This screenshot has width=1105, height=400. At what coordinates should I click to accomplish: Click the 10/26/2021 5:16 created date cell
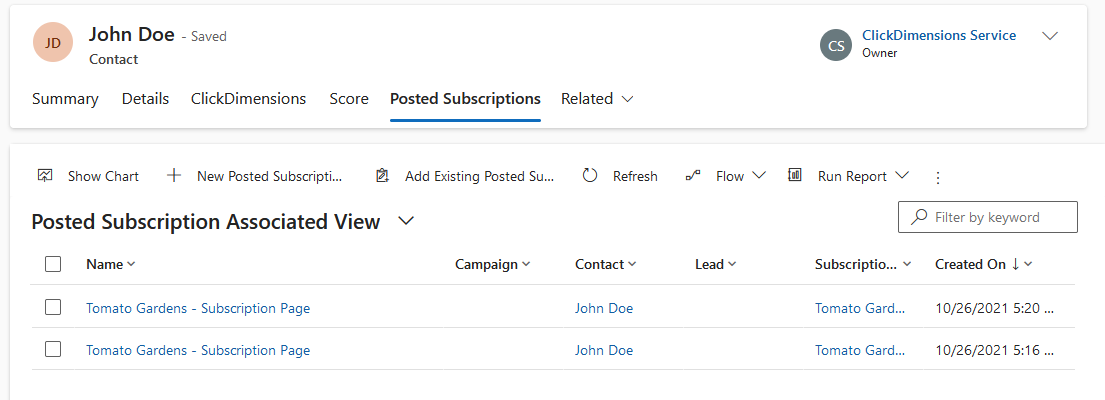(994, 350)
